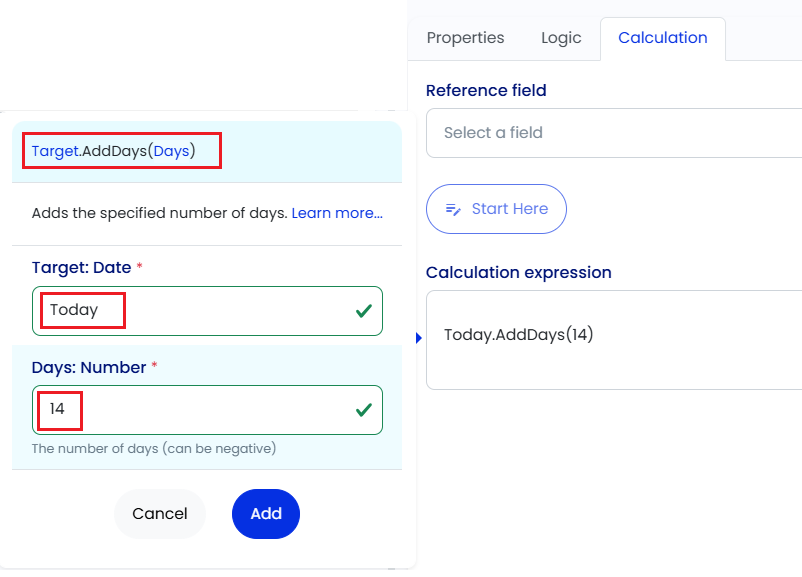Cancel the AddDays function dialog
Image resolution: width=802 pixels, height=577 pixels.
coord(160,514)
